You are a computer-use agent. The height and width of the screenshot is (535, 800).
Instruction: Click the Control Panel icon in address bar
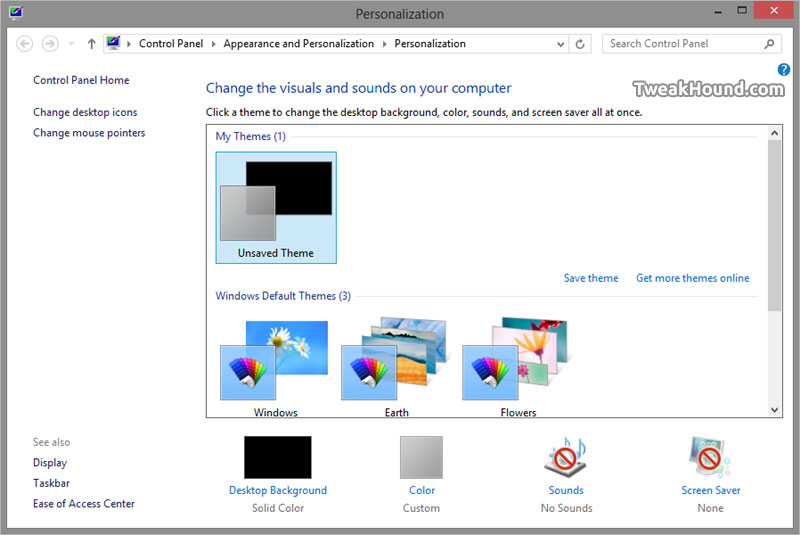pyautogui.click(x=113, y=43)
